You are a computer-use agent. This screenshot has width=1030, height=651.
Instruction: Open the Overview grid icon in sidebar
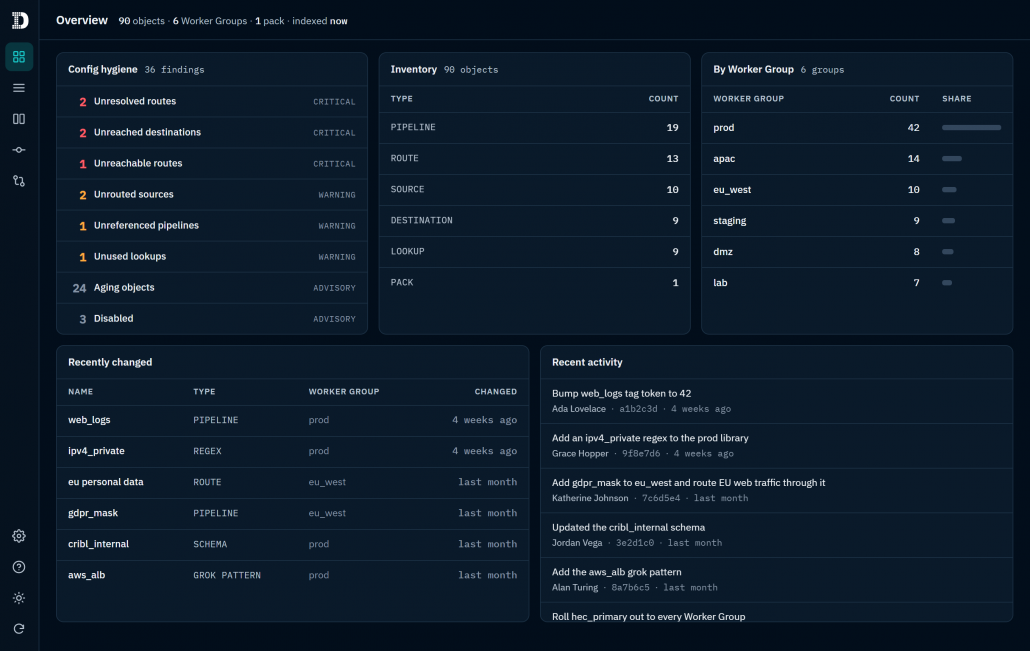pyautogui.click(x=19, y=57)
